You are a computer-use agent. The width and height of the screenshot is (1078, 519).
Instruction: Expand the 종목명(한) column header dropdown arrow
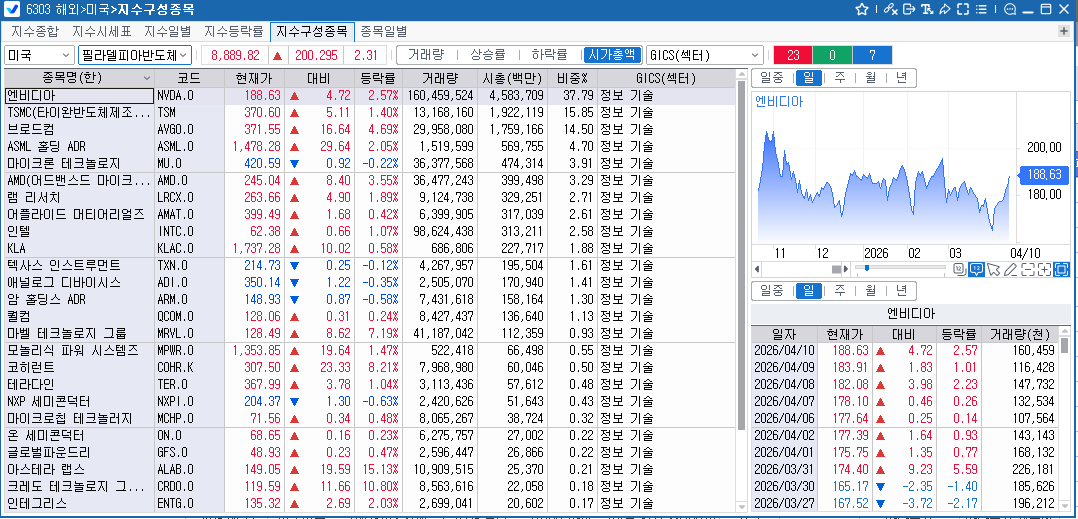tap(146, 78)
